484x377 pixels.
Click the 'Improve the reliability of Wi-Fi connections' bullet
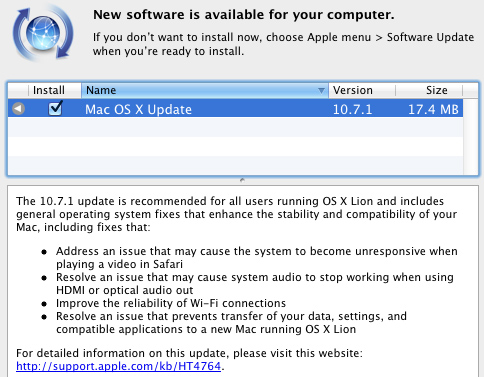tap(171, 303)
